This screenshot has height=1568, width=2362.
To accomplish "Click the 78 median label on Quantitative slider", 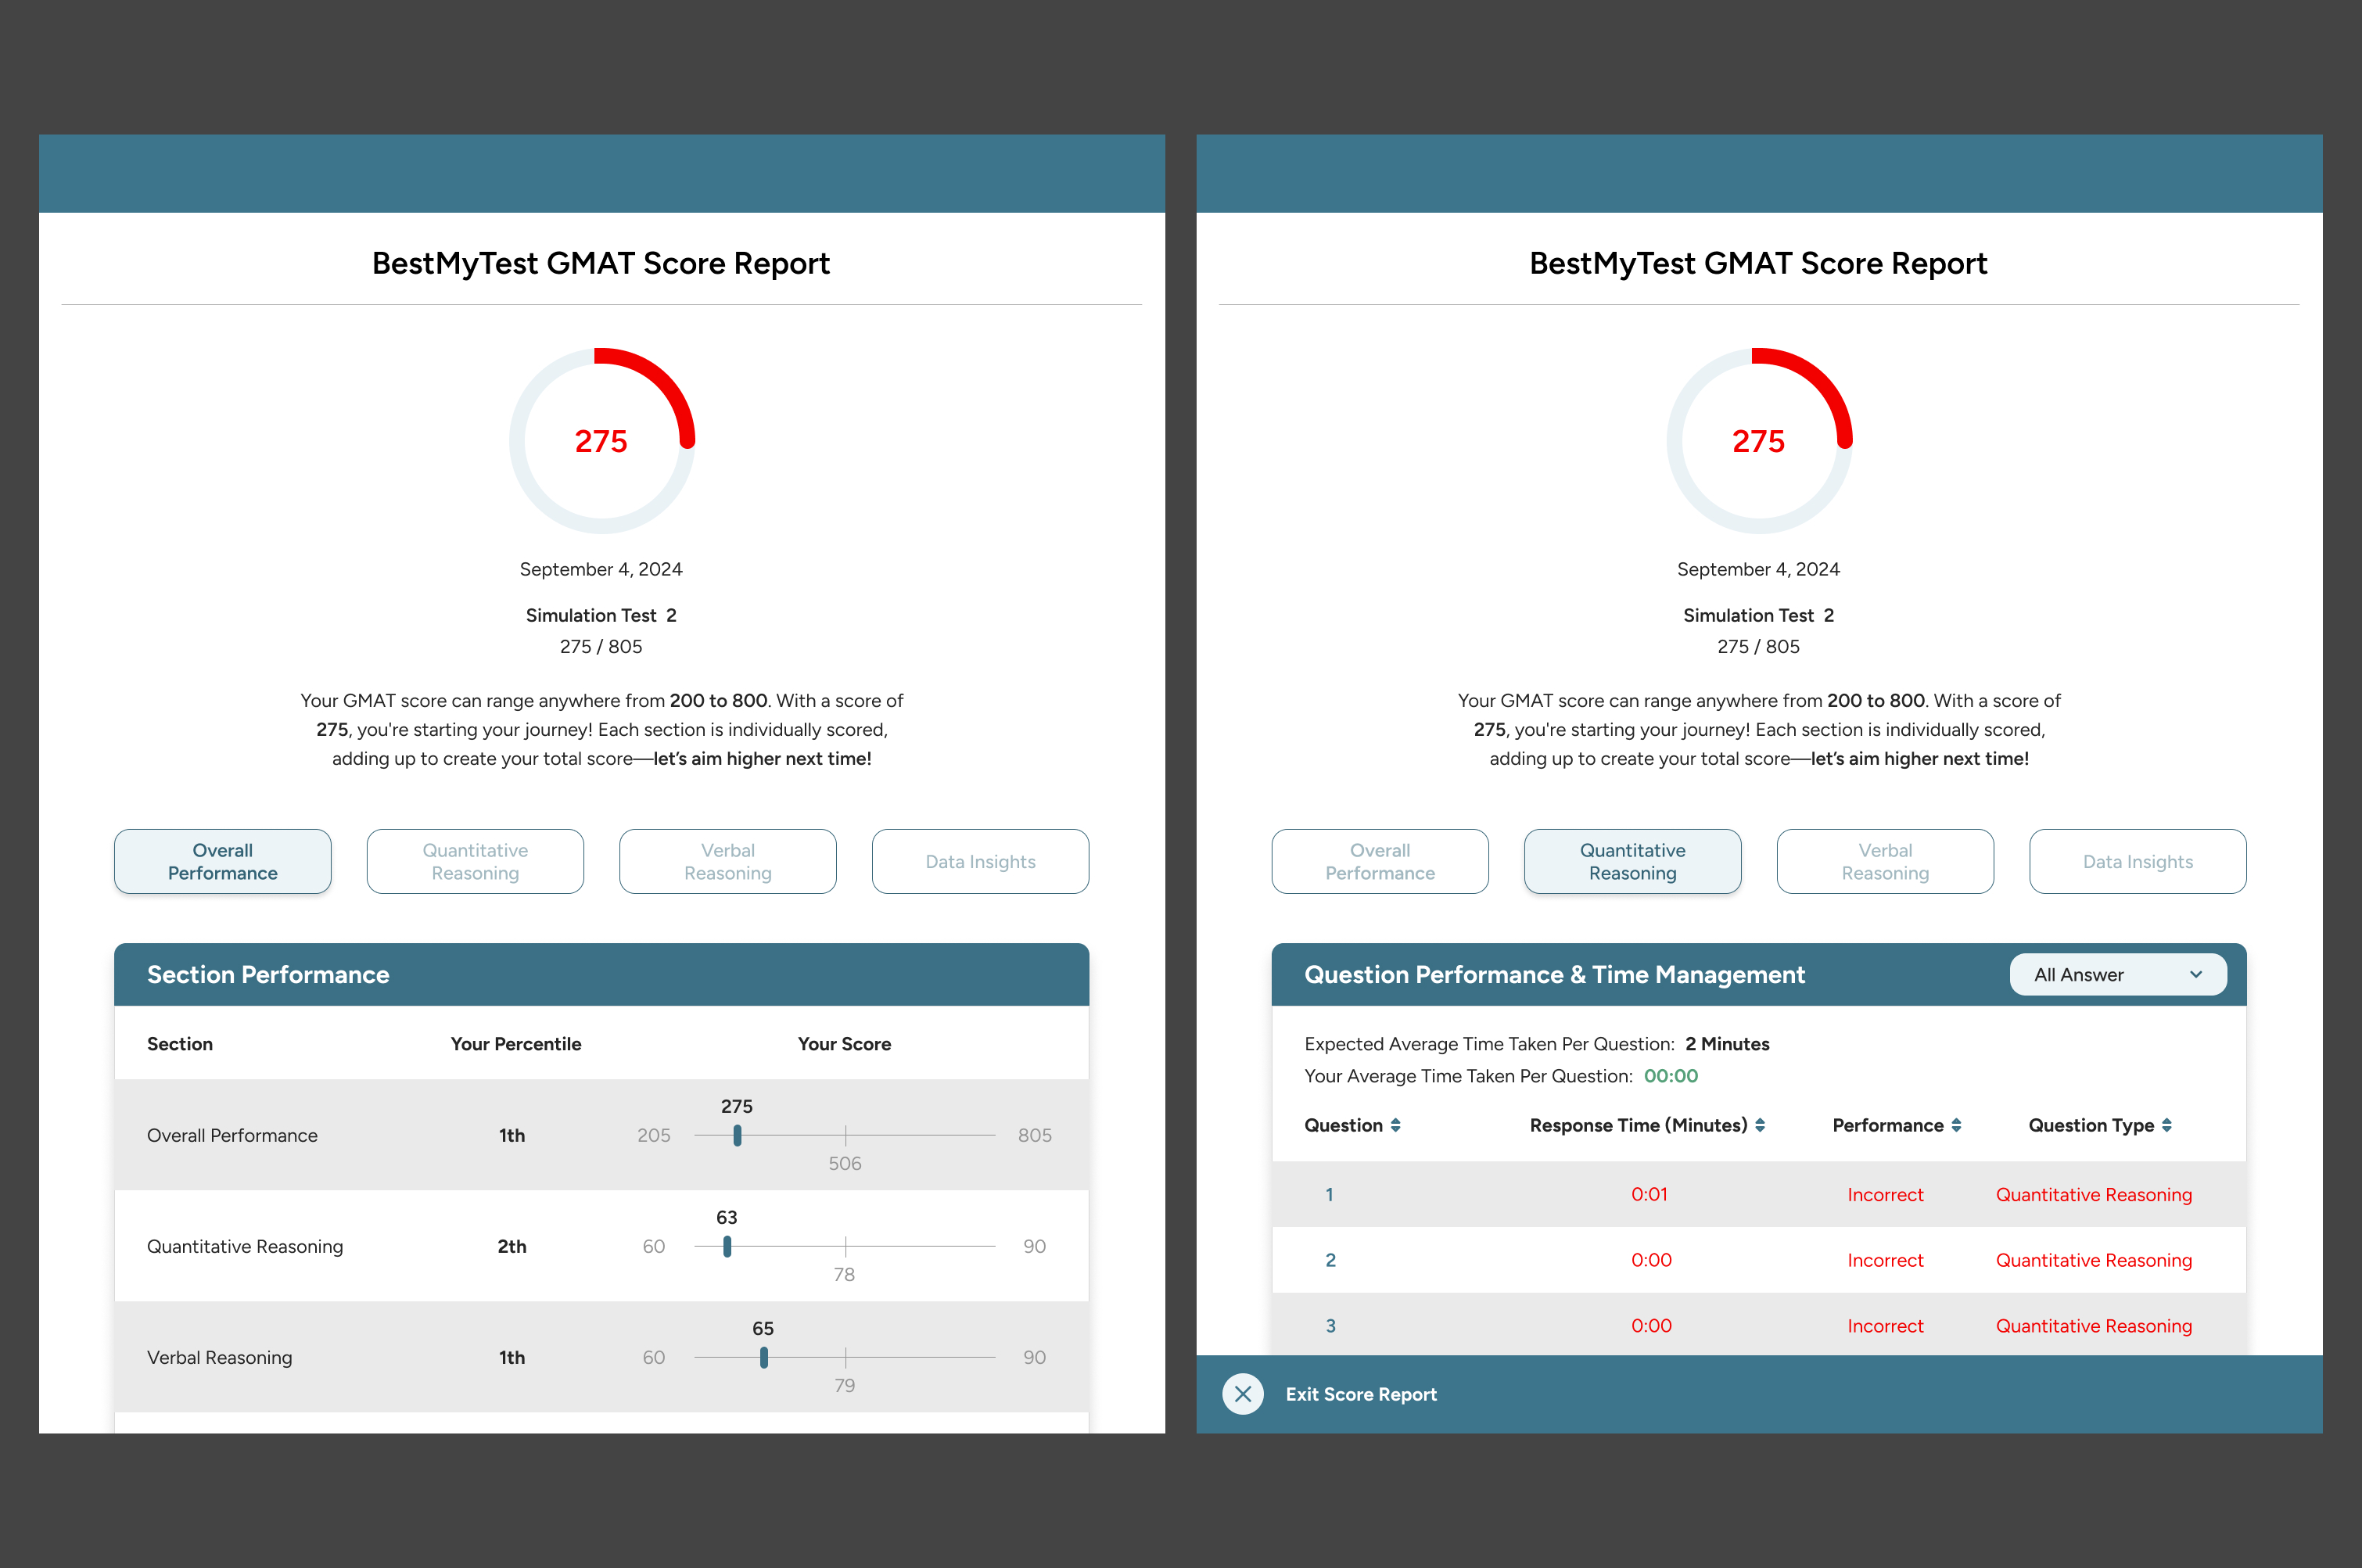I will (x=845, y=1275).
